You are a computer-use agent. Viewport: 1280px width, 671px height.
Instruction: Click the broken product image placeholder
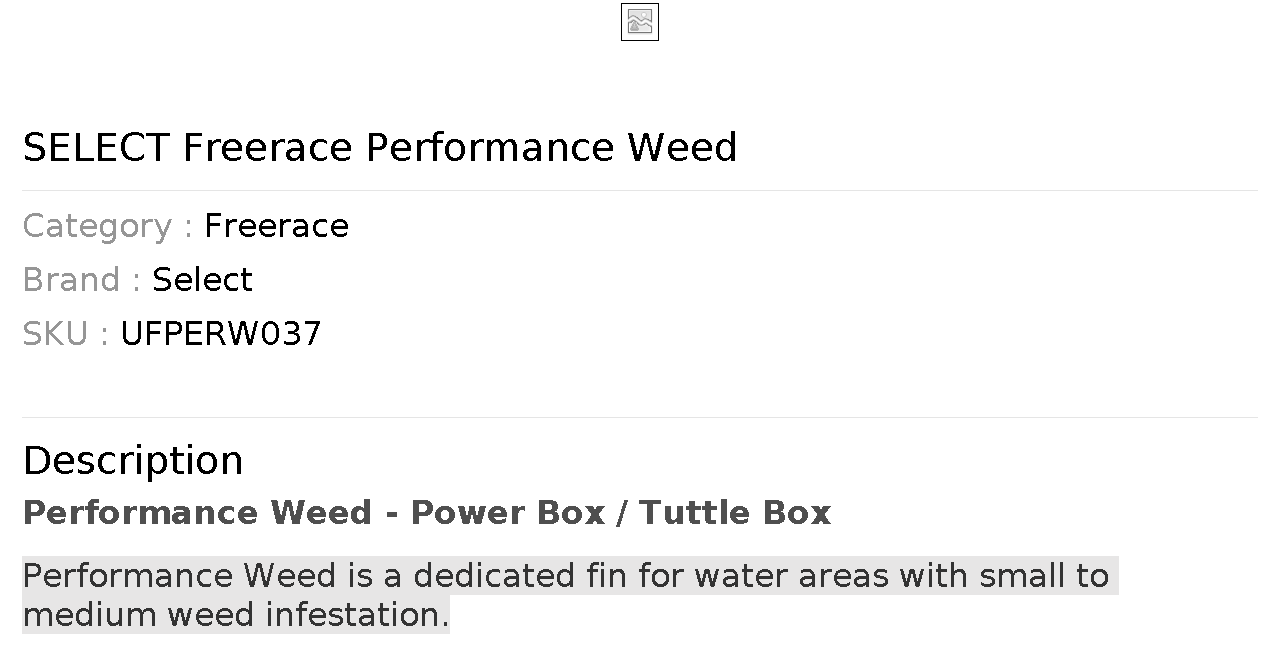pos(639,22)
